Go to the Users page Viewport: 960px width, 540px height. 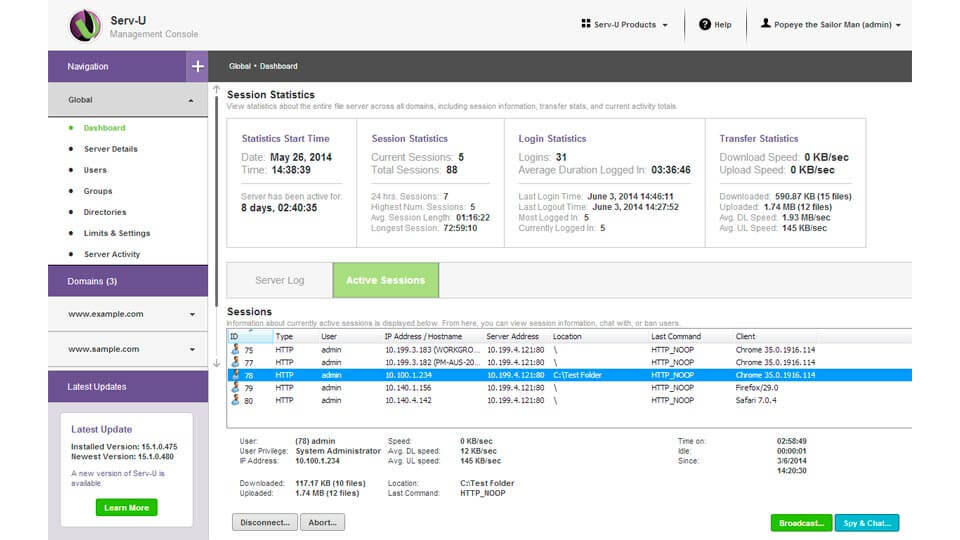tap(95, 170)
